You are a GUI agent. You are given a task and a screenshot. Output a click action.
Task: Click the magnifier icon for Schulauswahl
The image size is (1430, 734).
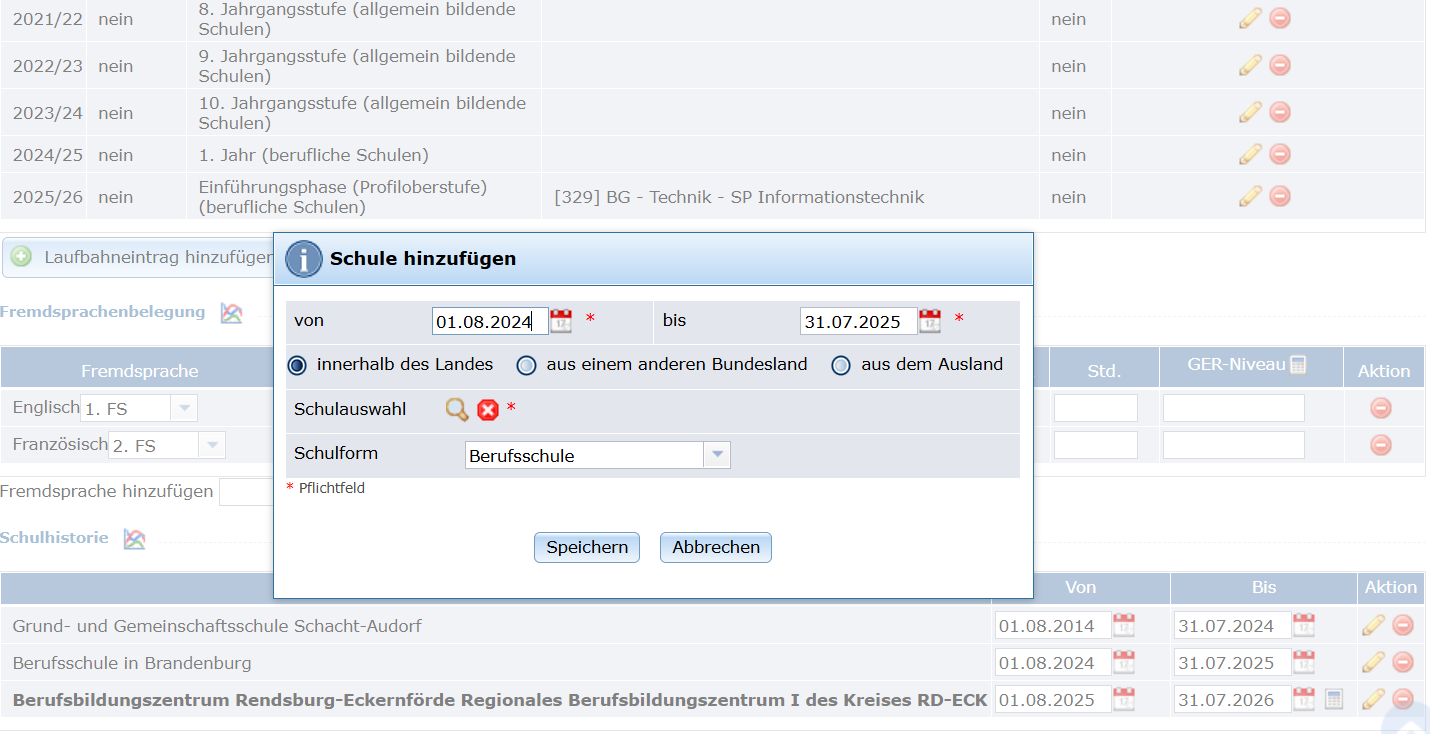coord(457,409)
